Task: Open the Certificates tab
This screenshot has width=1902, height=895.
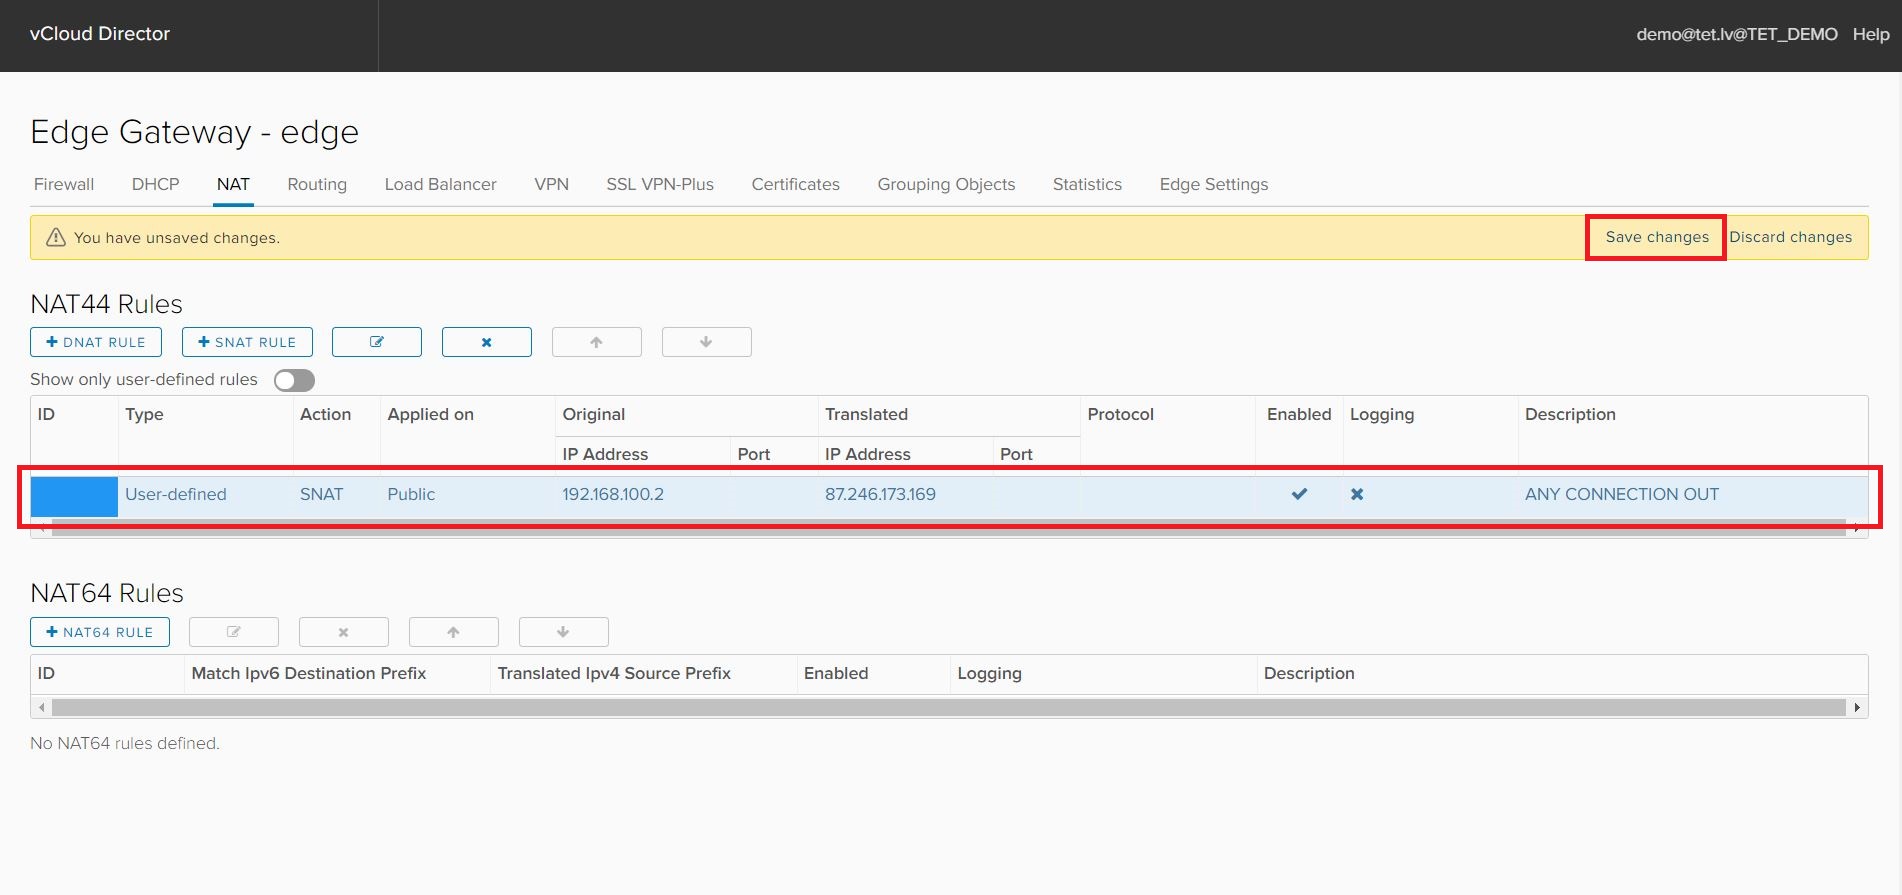Action: 795,184
